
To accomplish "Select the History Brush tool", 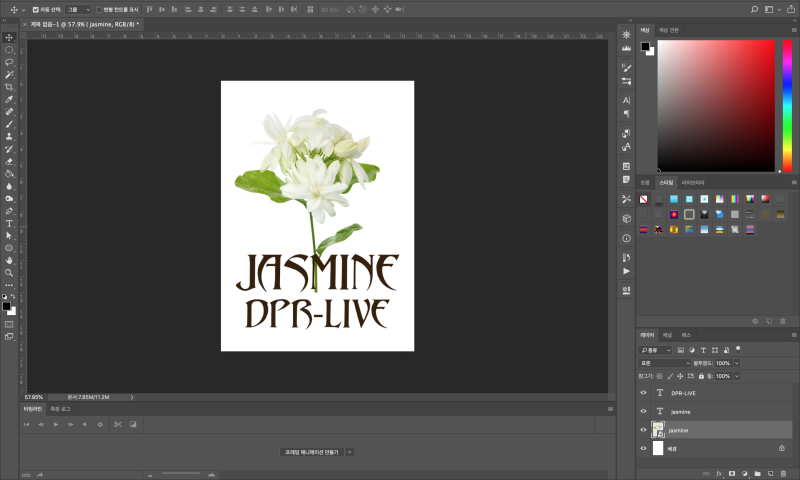I will coord(9,149).
